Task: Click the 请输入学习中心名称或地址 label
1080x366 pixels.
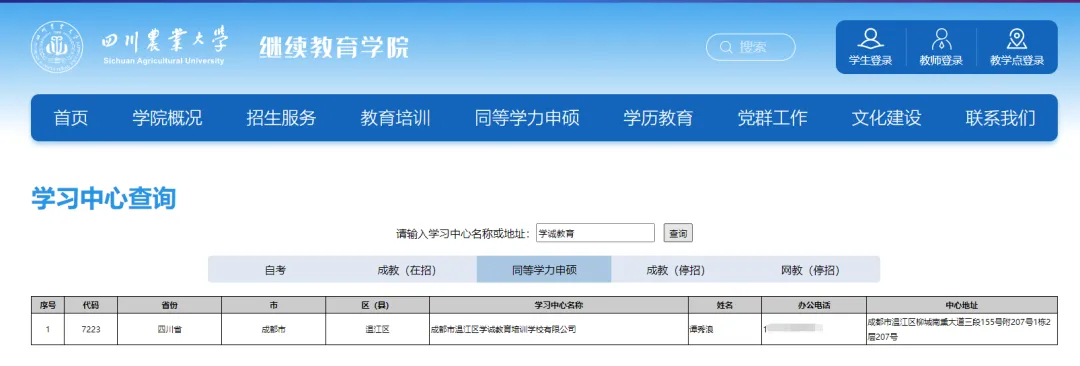Action: [x=463, y=234]
